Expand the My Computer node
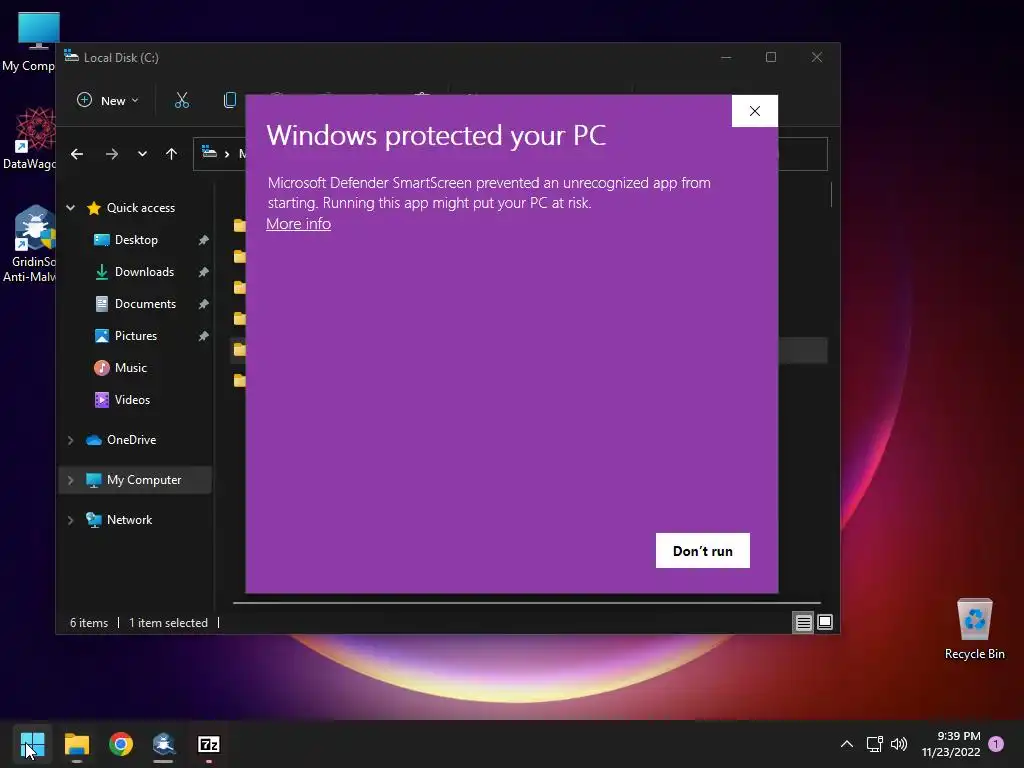The width and height of the screenshot is (1024, 768). (71, 480)
